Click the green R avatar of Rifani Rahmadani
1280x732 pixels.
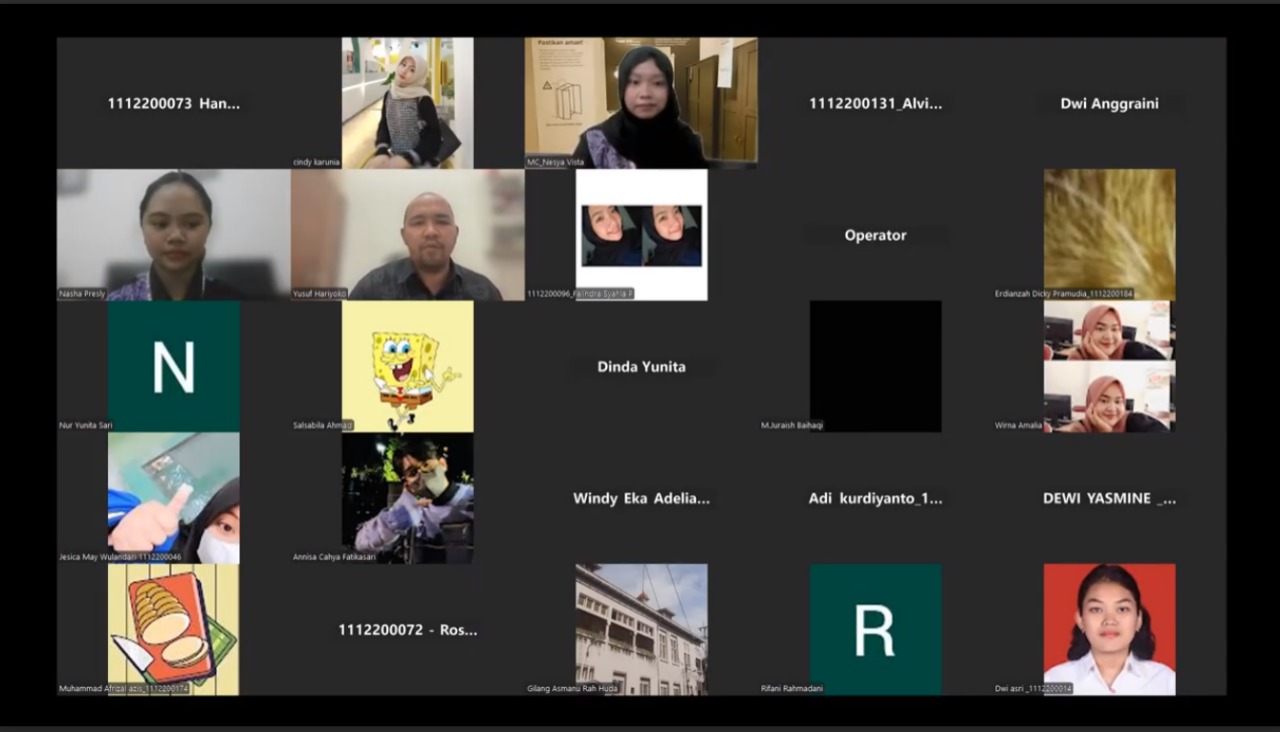875,629
